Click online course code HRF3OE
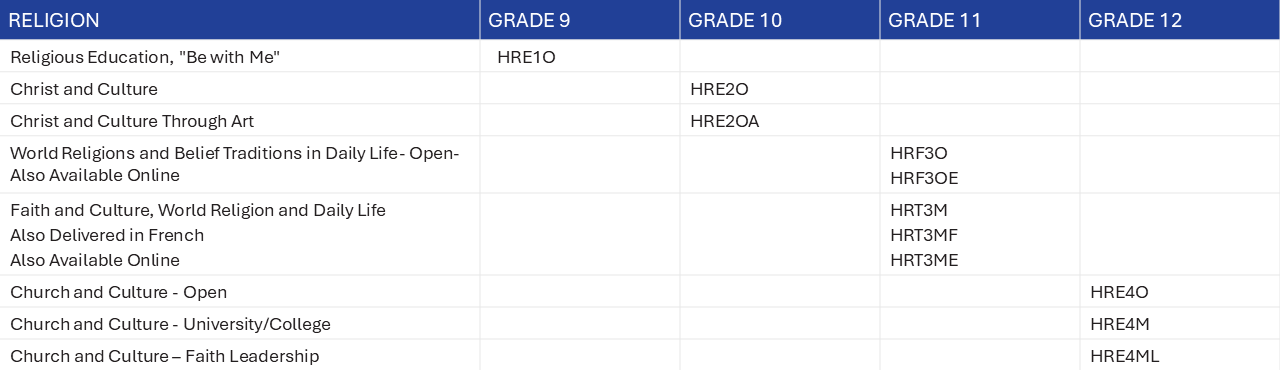The width and height of the screenshot is (1280, 370). coord(924,178)
